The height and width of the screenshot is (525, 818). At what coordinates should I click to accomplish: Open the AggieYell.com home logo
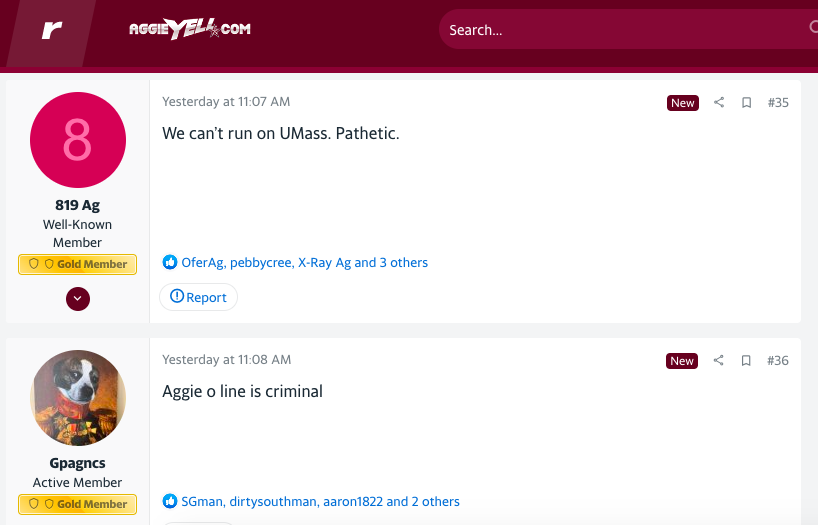pyautogui.click(x=189, y=30)
